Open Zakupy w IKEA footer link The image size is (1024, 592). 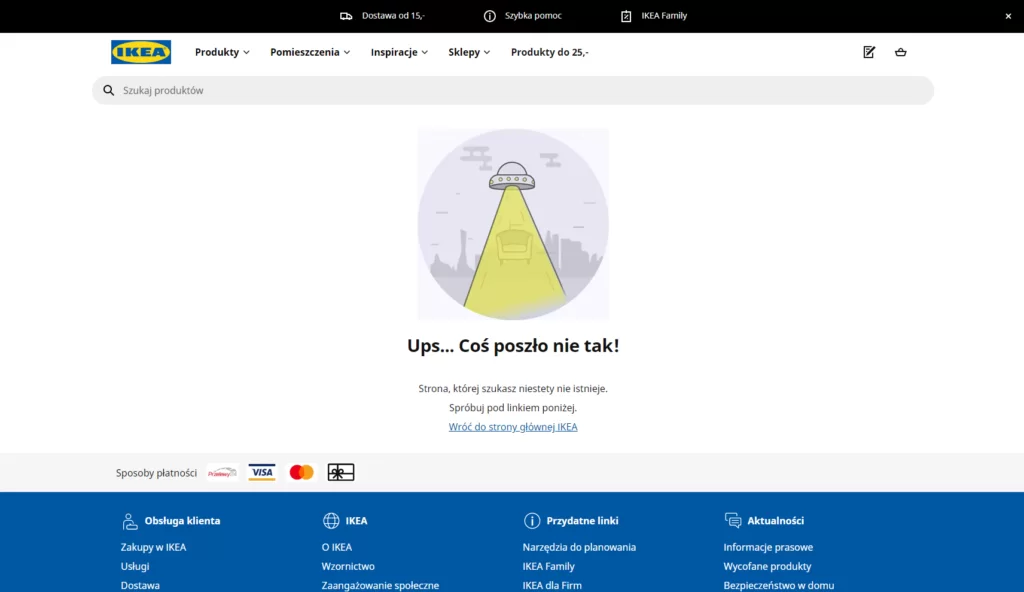tap(153, 547)
